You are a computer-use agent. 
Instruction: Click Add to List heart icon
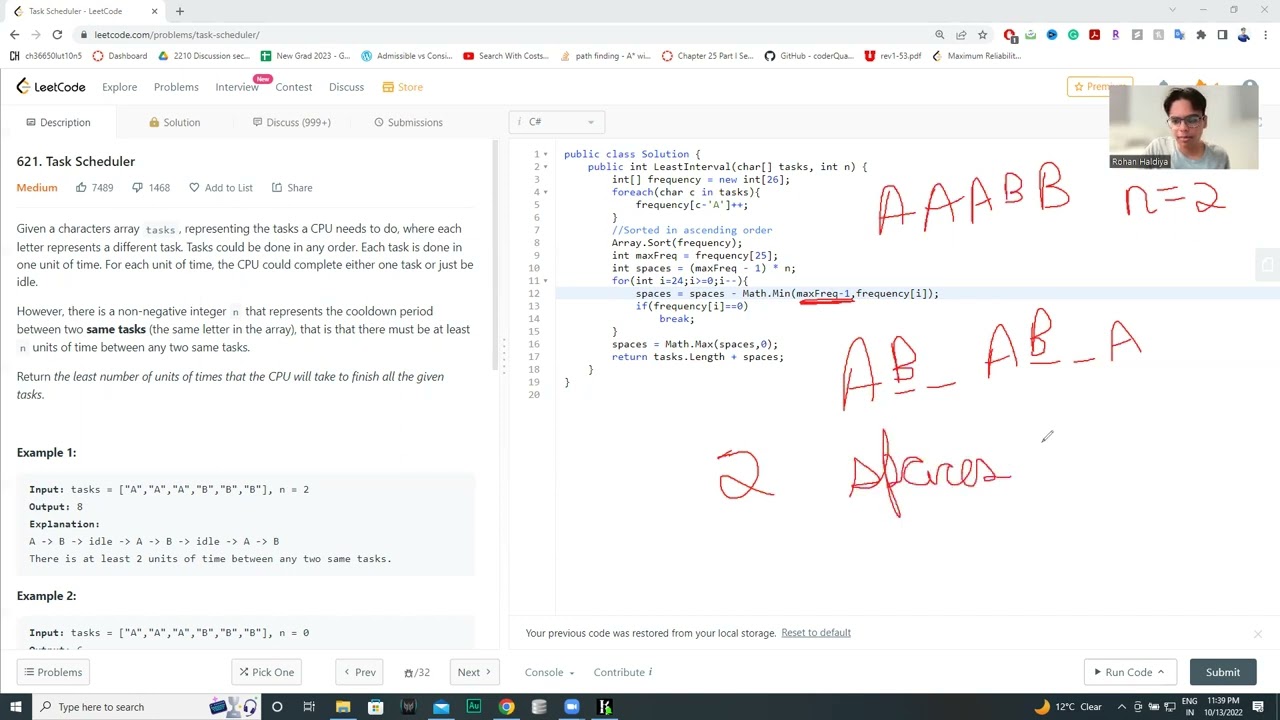tap(195, 188)
